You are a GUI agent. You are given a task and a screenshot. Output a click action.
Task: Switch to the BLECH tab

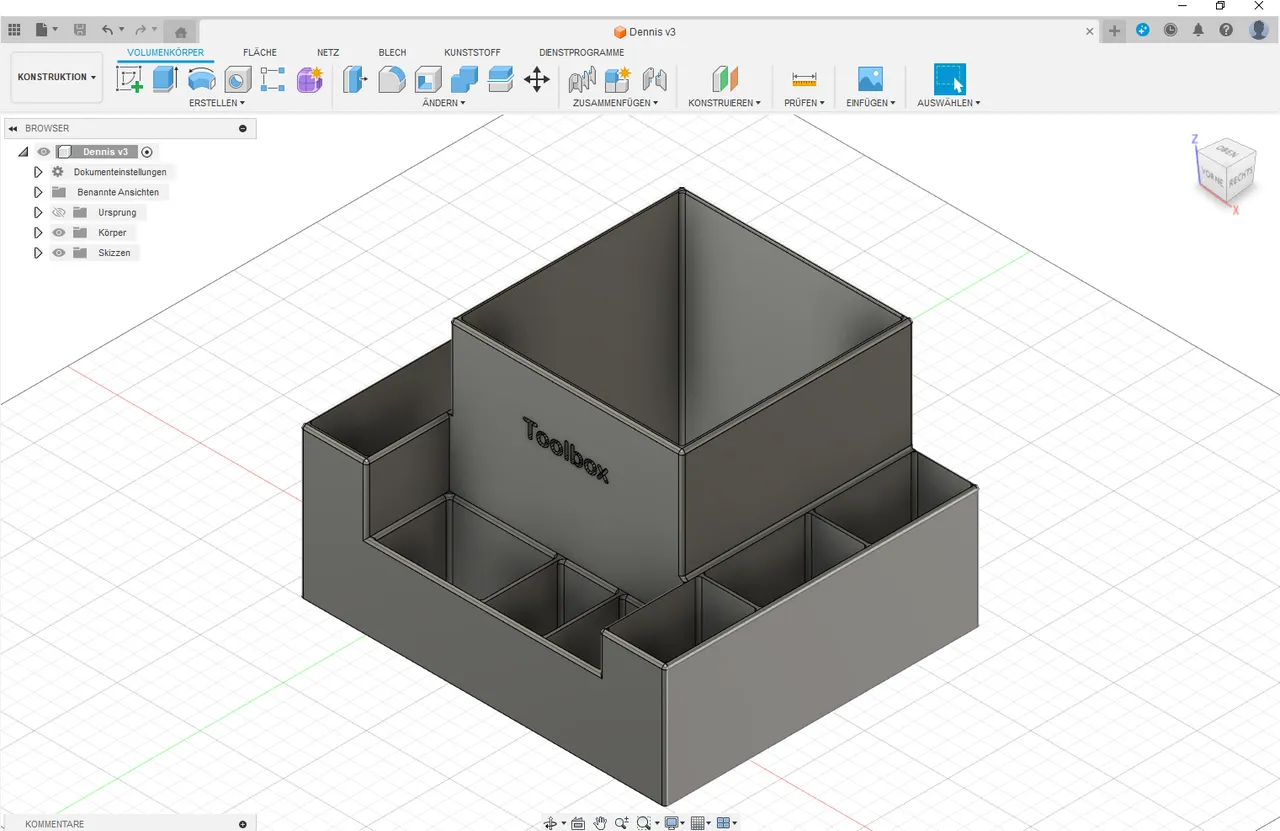[392, 52]
